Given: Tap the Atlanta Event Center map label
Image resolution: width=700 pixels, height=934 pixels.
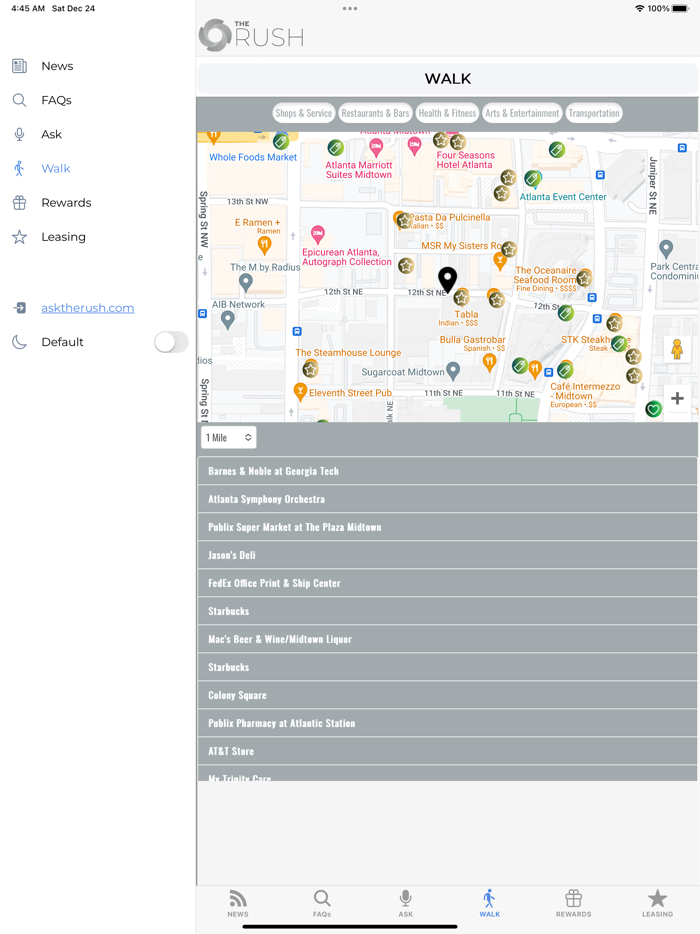Looking at the screenshot, I should click(x=563, y=197).
